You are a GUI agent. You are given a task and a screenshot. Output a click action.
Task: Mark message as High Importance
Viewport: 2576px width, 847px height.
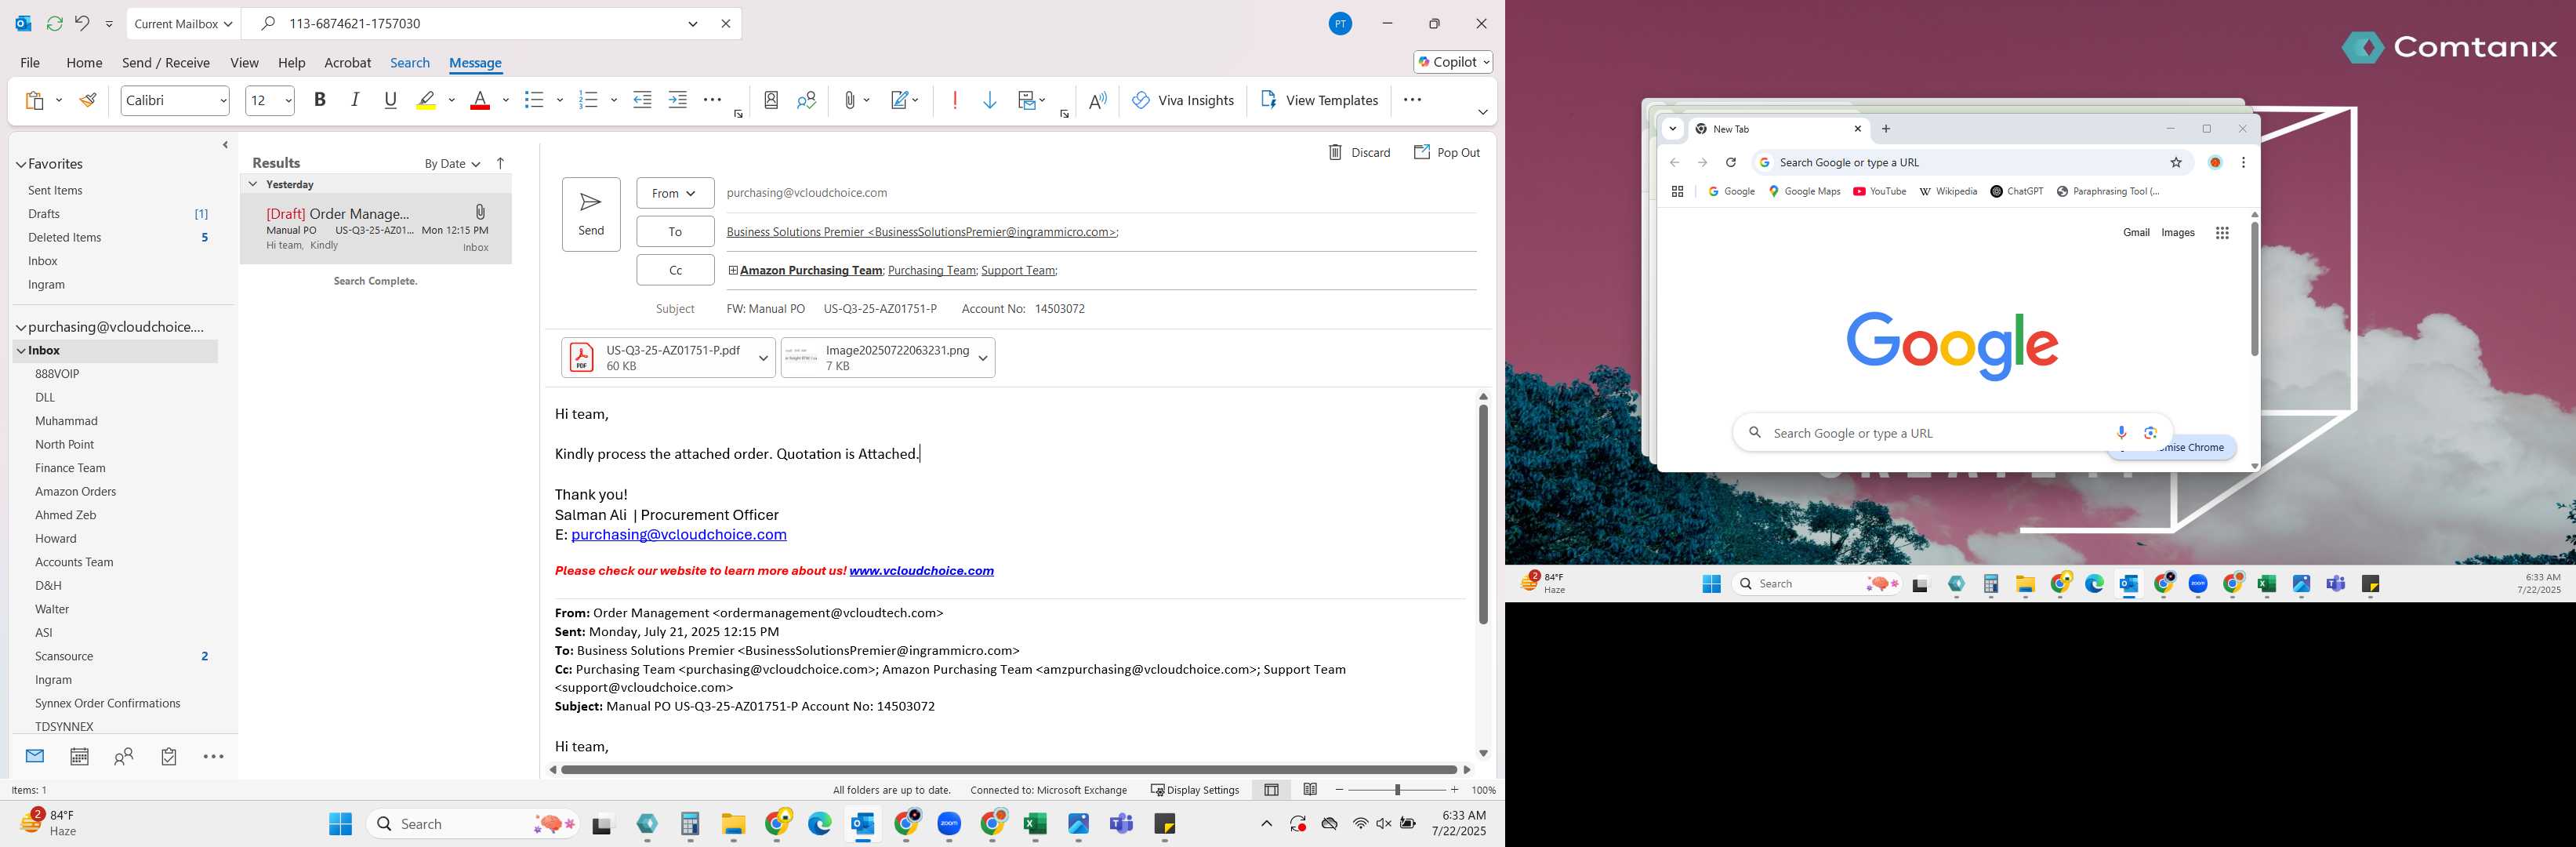click(955, 100)
